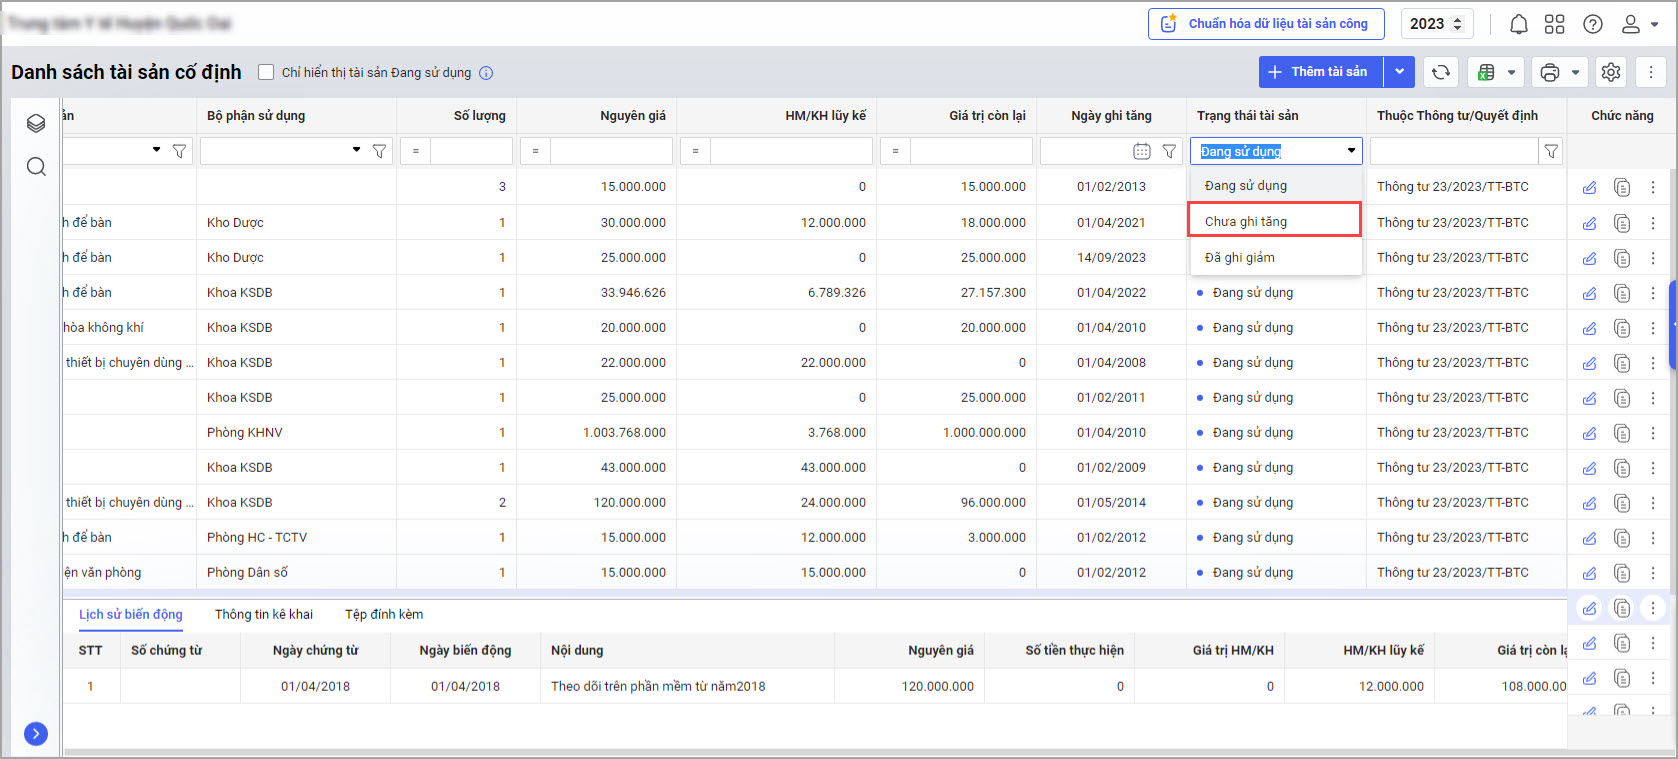This screenshot has height=759, width=1678.
Task: Click the calendar icon in Ngày ghi tăng filter
Action: point(1141,151)
